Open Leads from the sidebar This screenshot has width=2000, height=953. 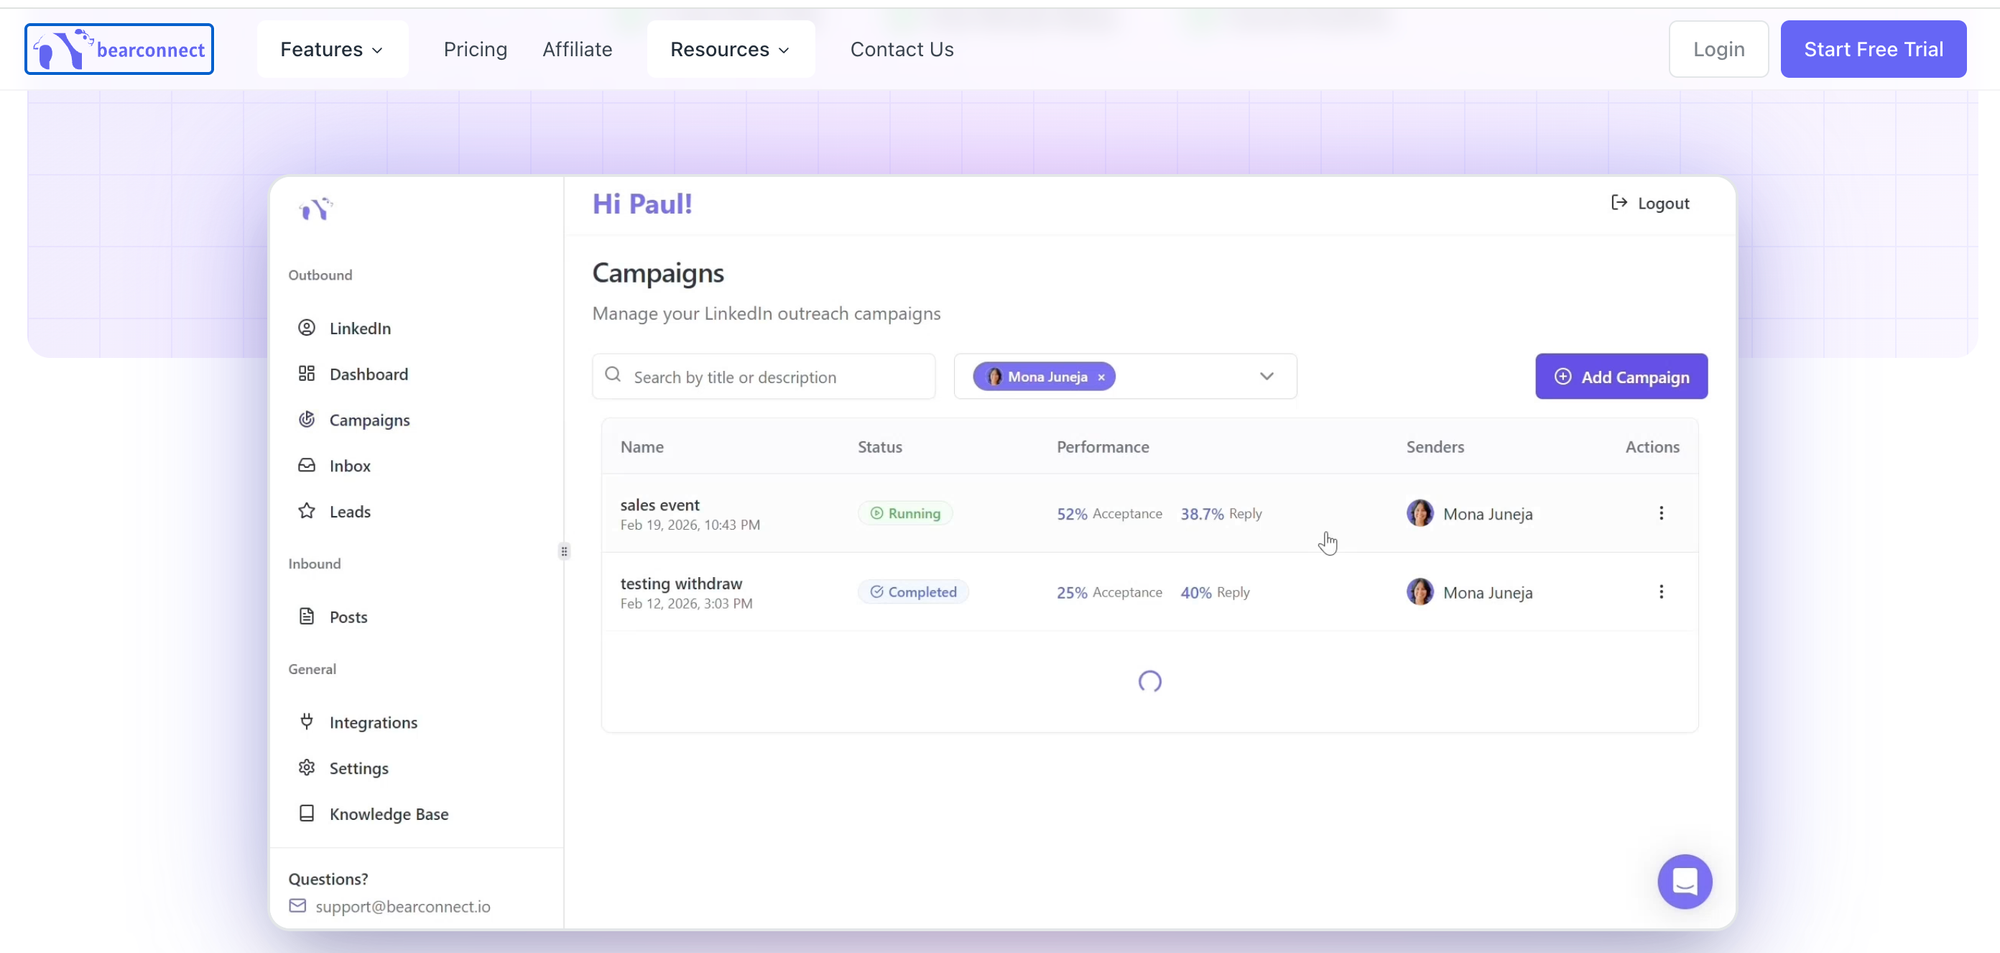(x=349, y=512)
